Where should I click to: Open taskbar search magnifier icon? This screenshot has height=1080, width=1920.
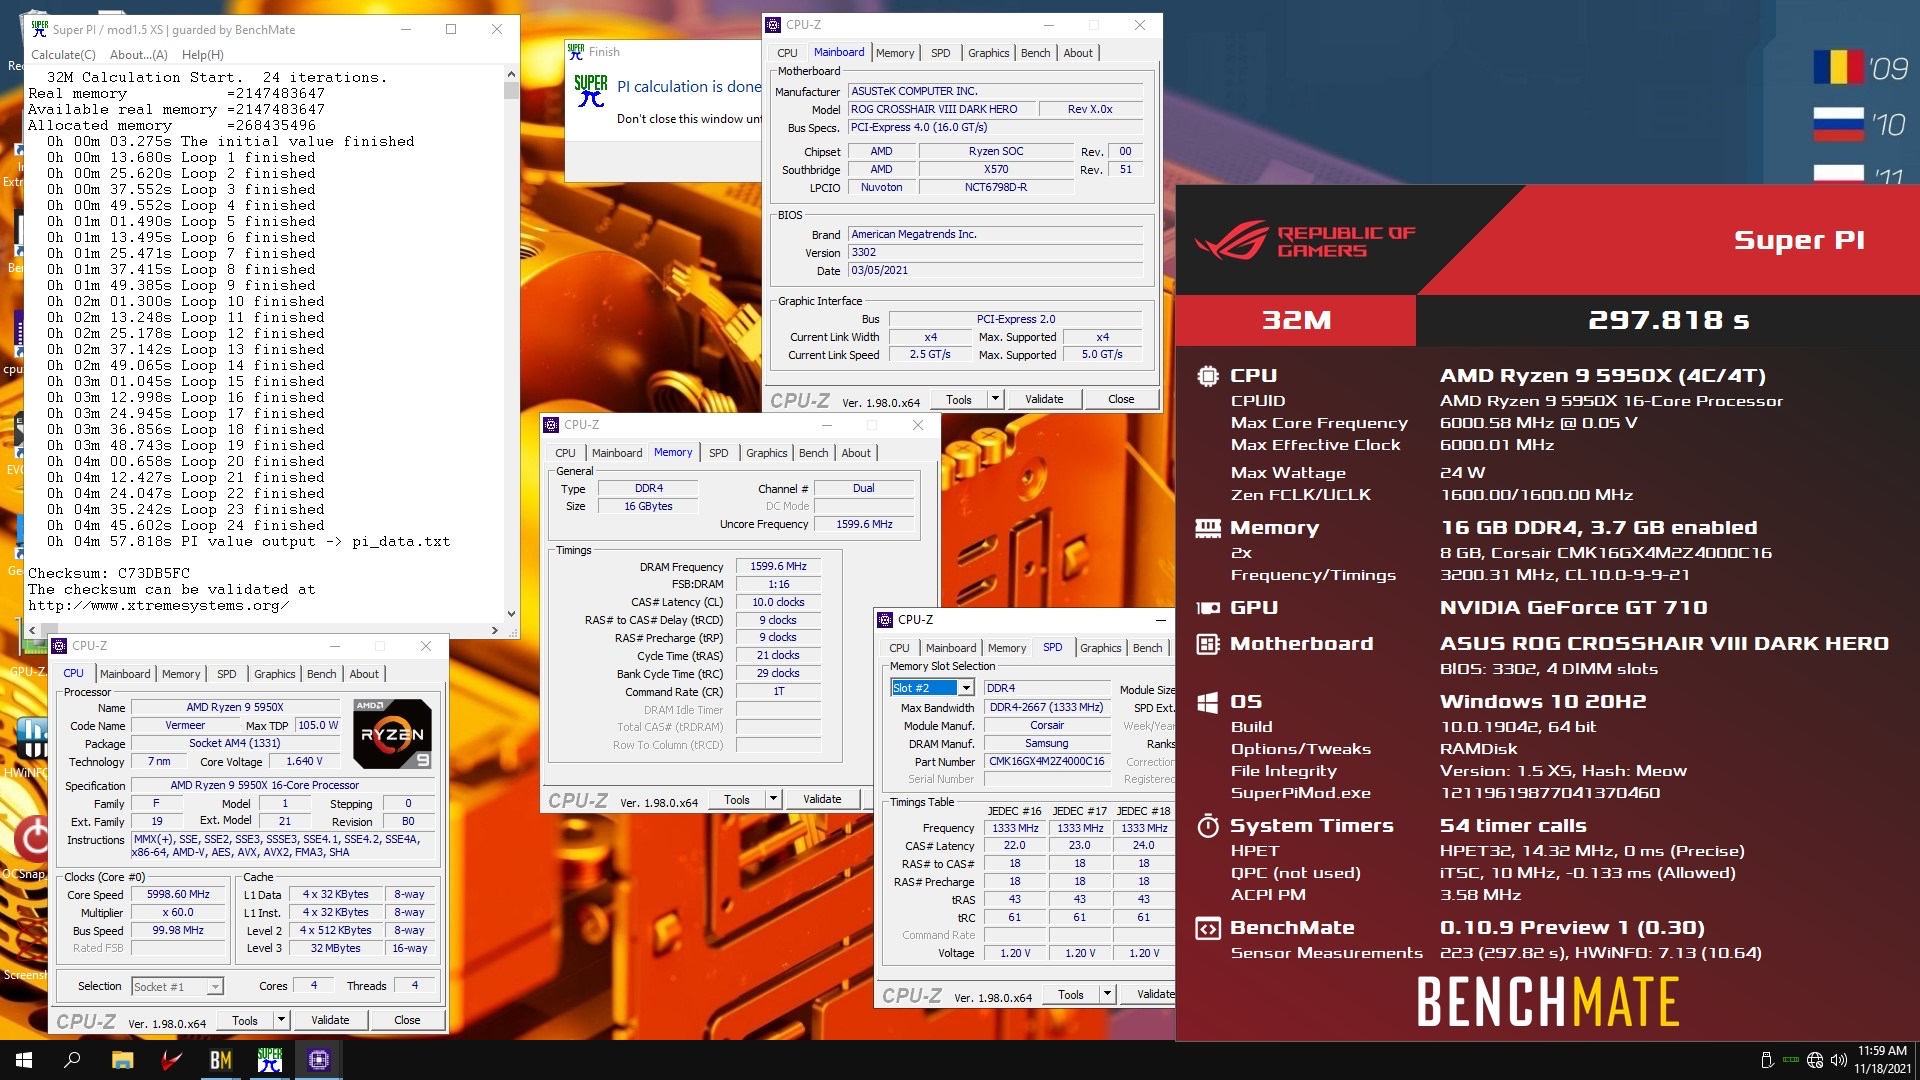tap(72, 1060)
